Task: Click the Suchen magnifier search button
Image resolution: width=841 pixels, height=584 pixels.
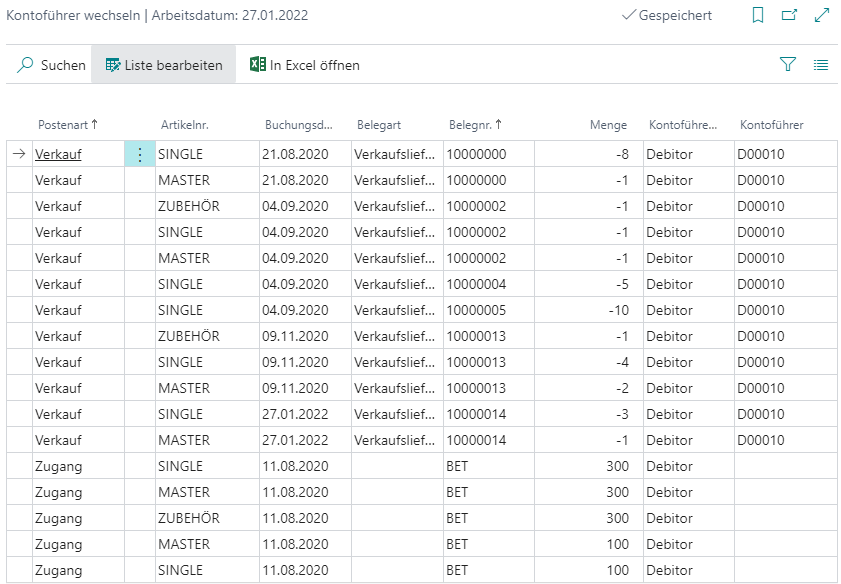Action: pos(52,65)
